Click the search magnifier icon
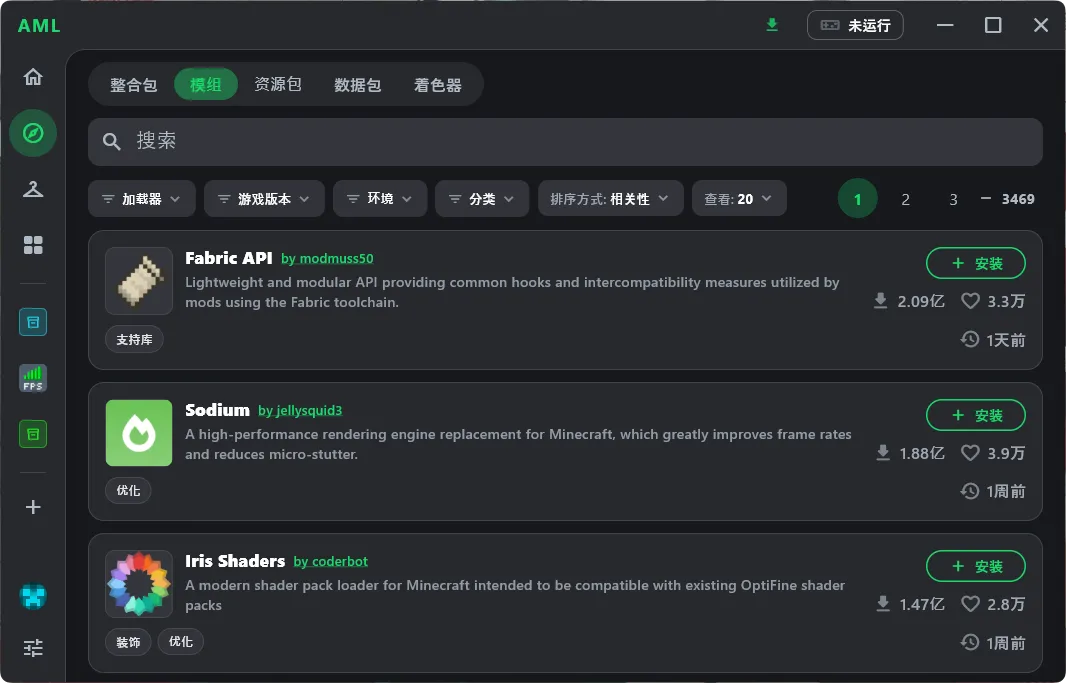The height and width of the screenshot is (683, 1066). pos(111,141)
